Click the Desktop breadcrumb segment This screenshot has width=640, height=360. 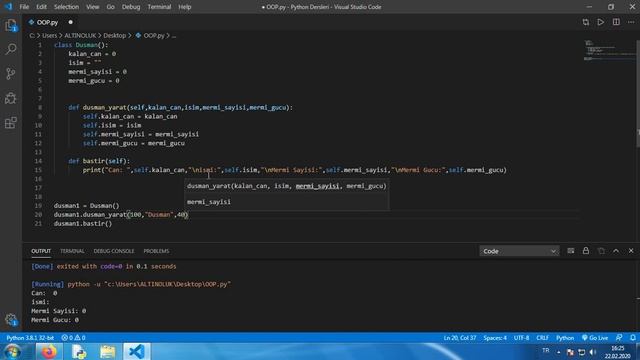tap(115, 36)
